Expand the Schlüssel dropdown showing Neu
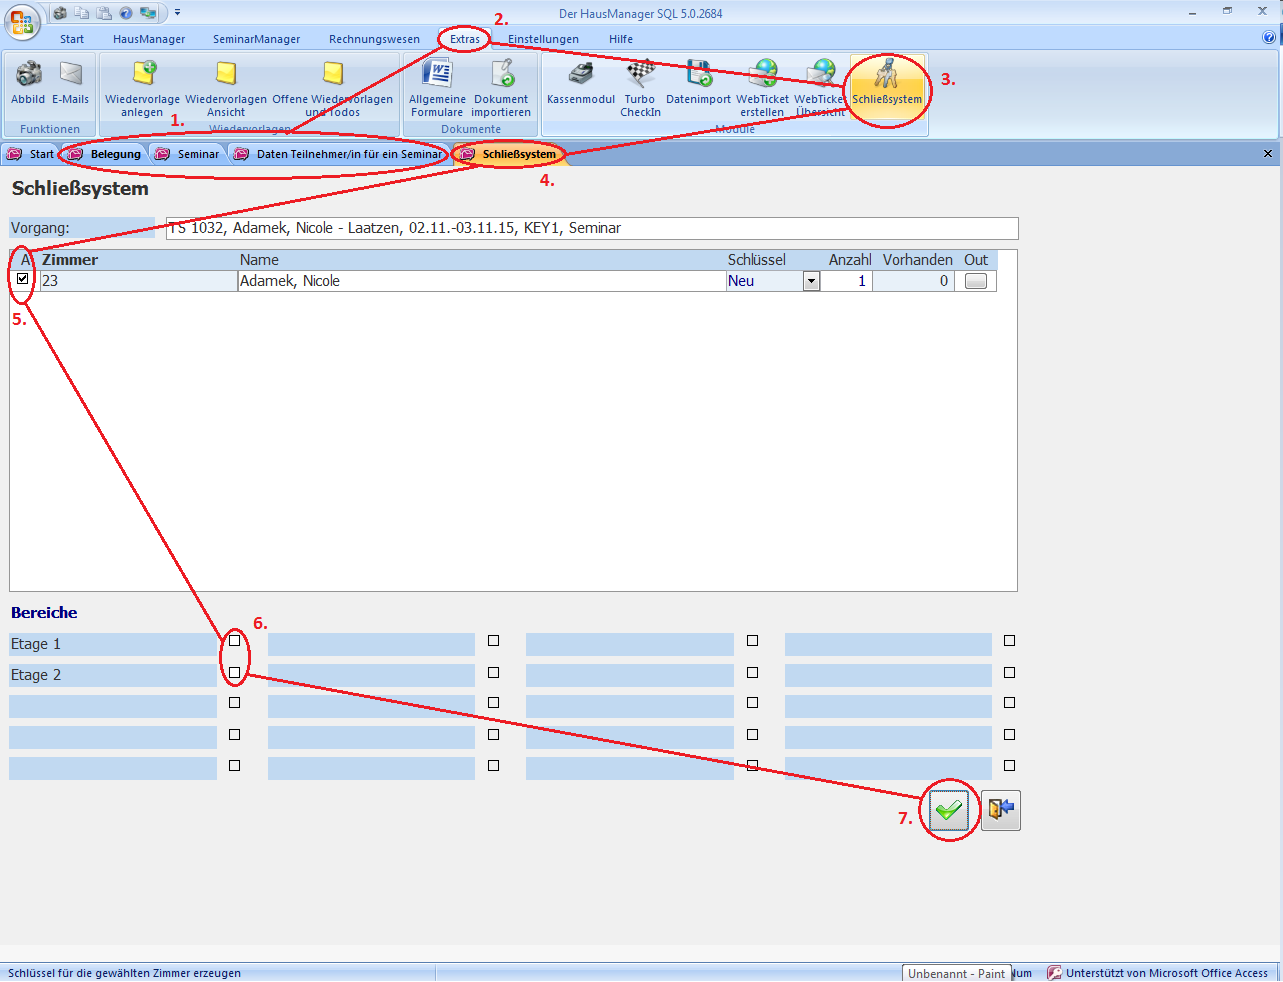The height and width of the screenshot is (982, 1283). [811, 282]
